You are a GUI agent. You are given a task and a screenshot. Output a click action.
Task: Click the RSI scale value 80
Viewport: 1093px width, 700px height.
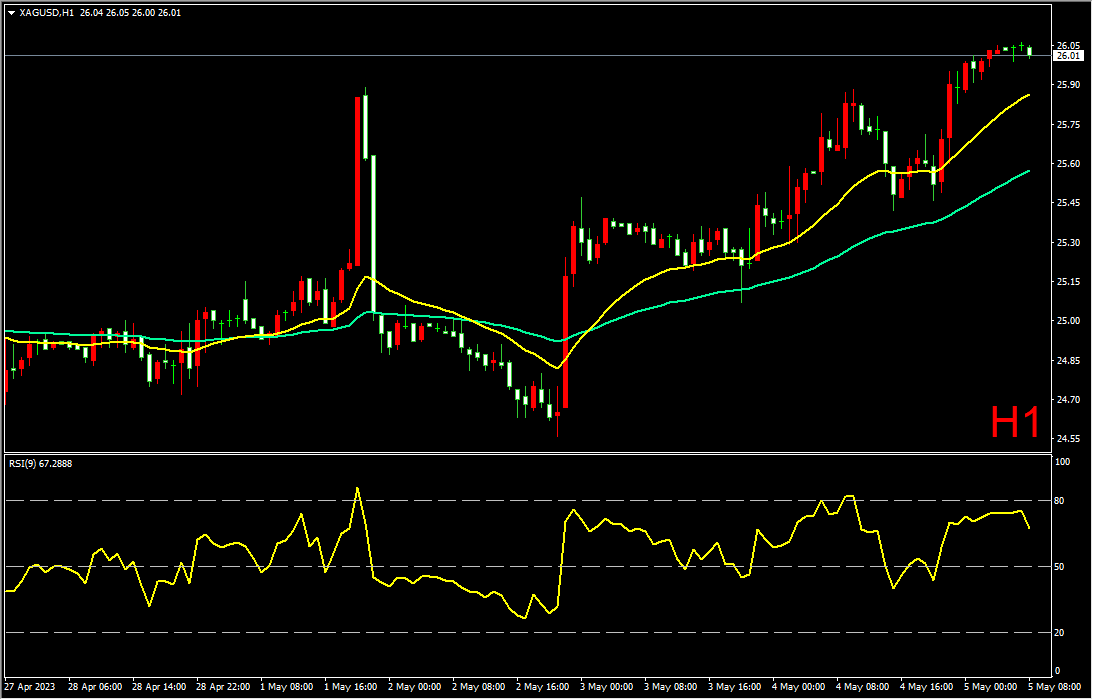[1061, 501]
